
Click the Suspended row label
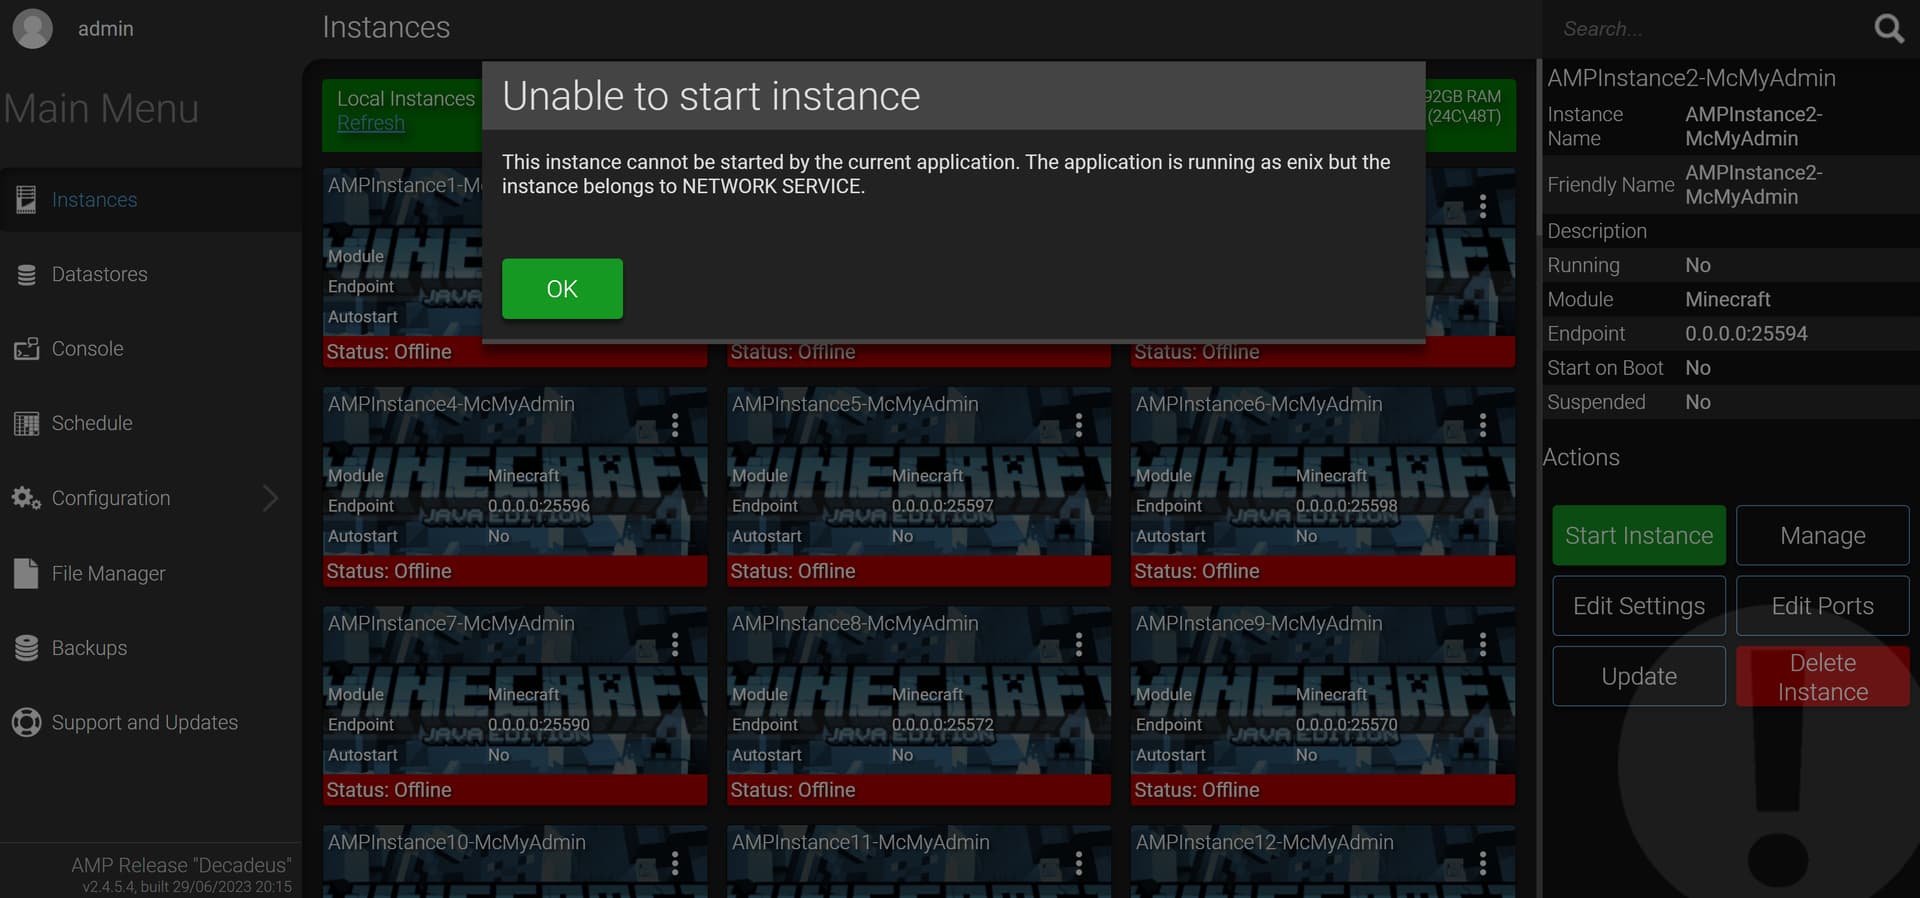(x=1596, y=402)
